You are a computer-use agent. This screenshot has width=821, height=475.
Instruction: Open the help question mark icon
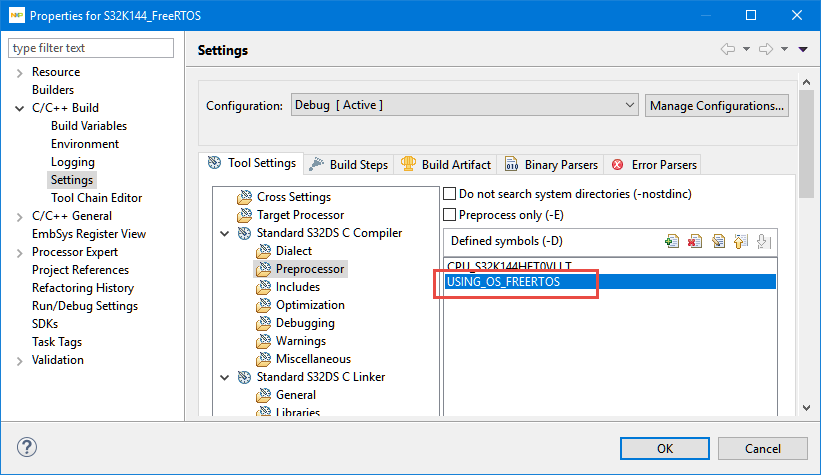point(27,447)
